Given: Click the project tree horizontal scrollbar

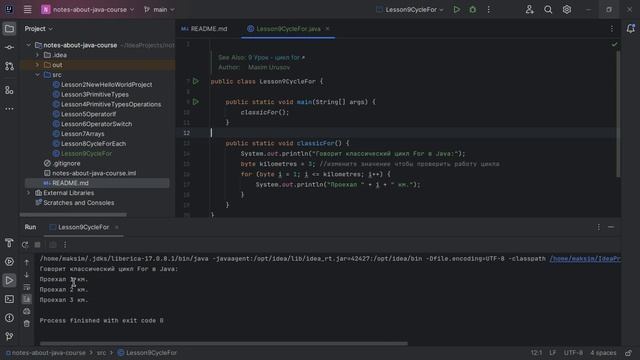Looking at the screenshot, I should coord(73,214).
